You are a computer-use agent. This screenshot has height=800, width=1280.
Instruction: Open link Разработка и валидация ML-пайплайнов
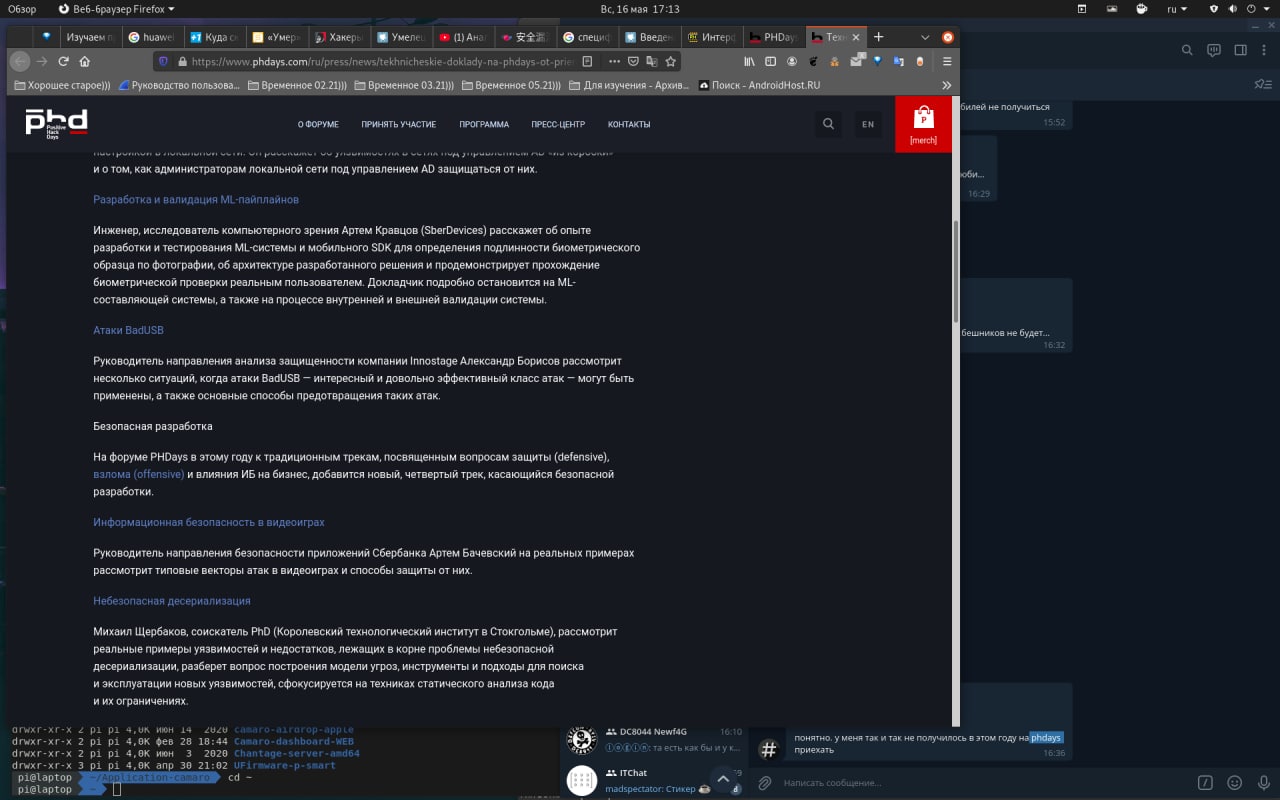196,200
